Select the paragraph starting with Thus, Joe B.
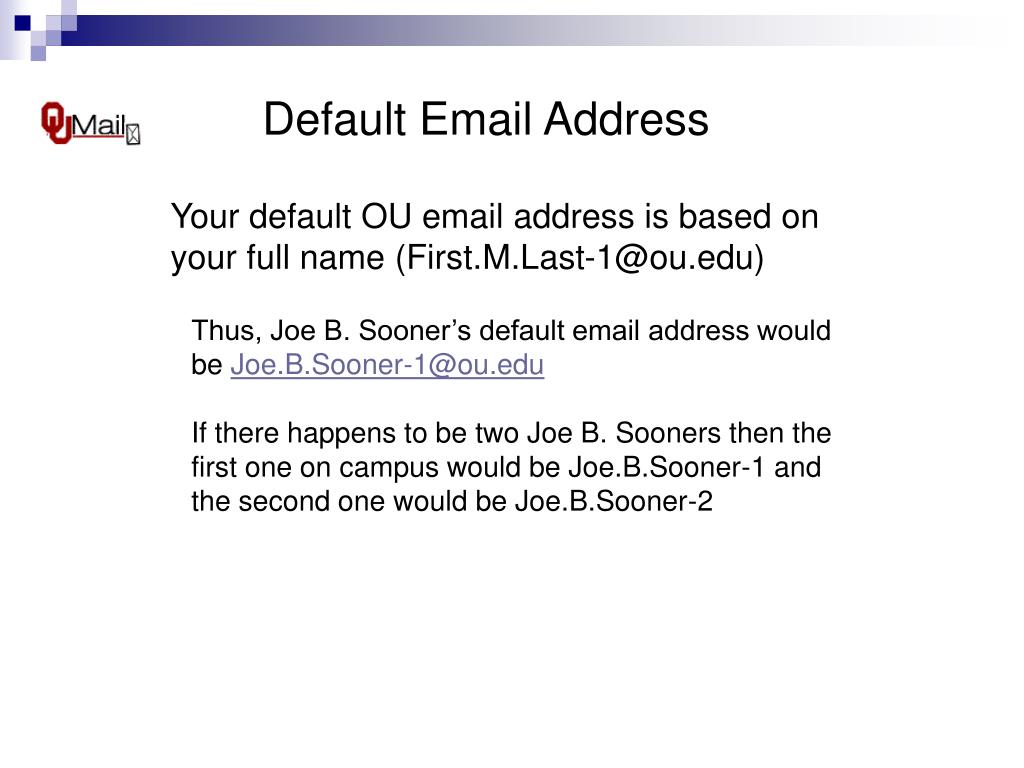 click(511, 347)
